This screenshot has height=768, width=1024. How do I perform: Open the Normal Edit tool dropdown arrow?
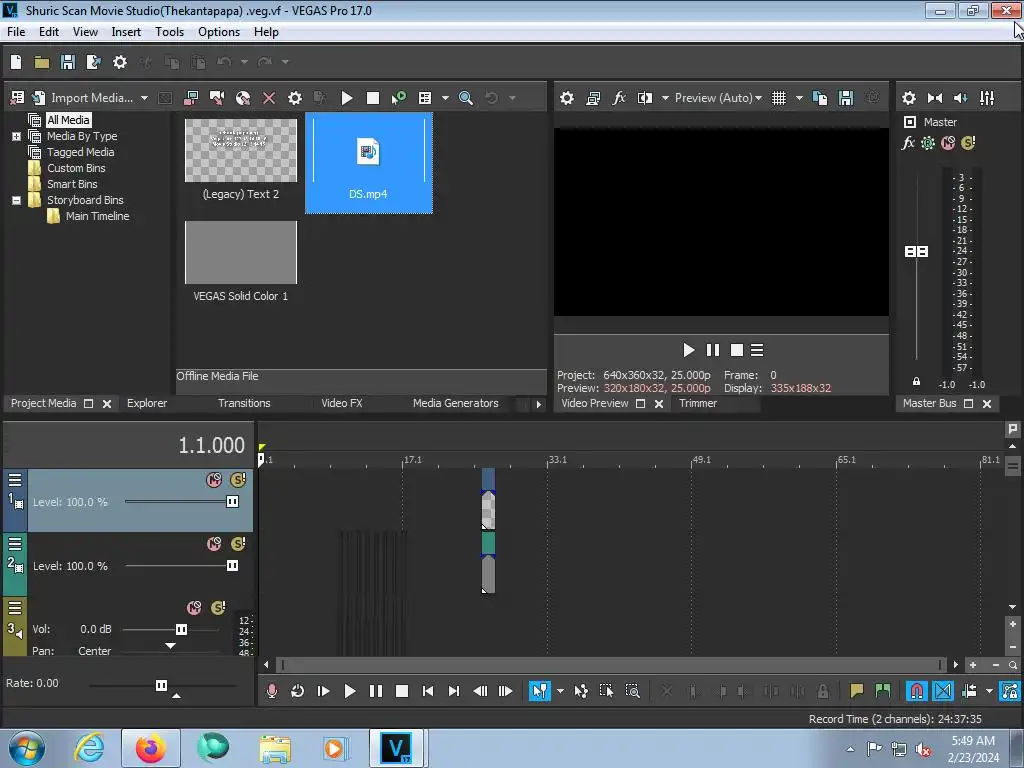(560, 691)
